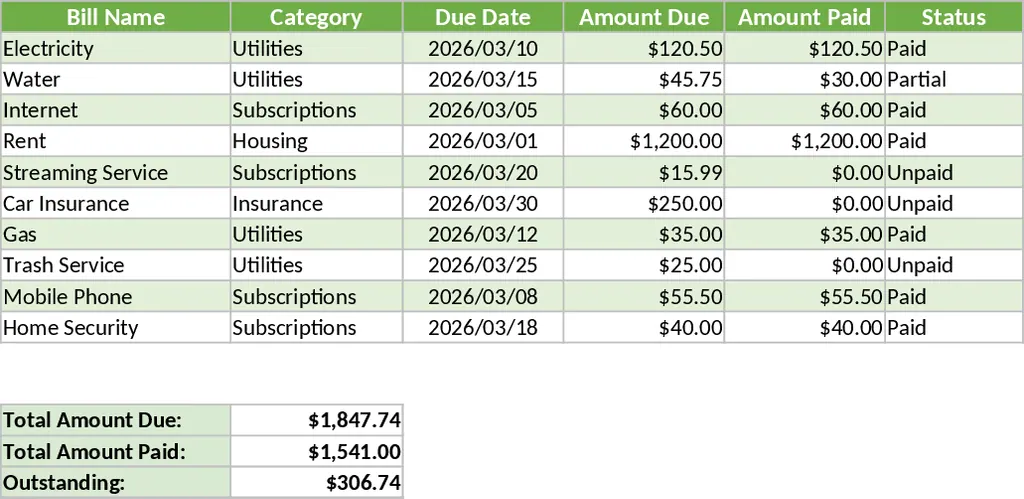Click the Due Date column header

click(x=483, y=17)
